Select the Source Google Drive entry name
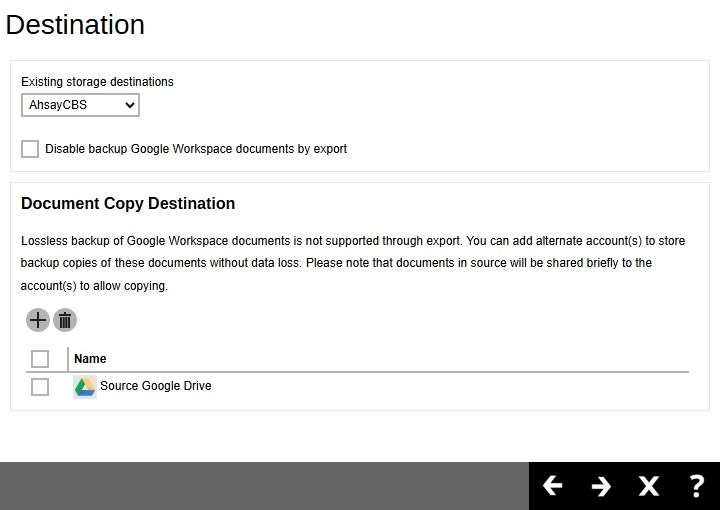The width and height of the screenshot is (720, 510). tap(155, 386)
